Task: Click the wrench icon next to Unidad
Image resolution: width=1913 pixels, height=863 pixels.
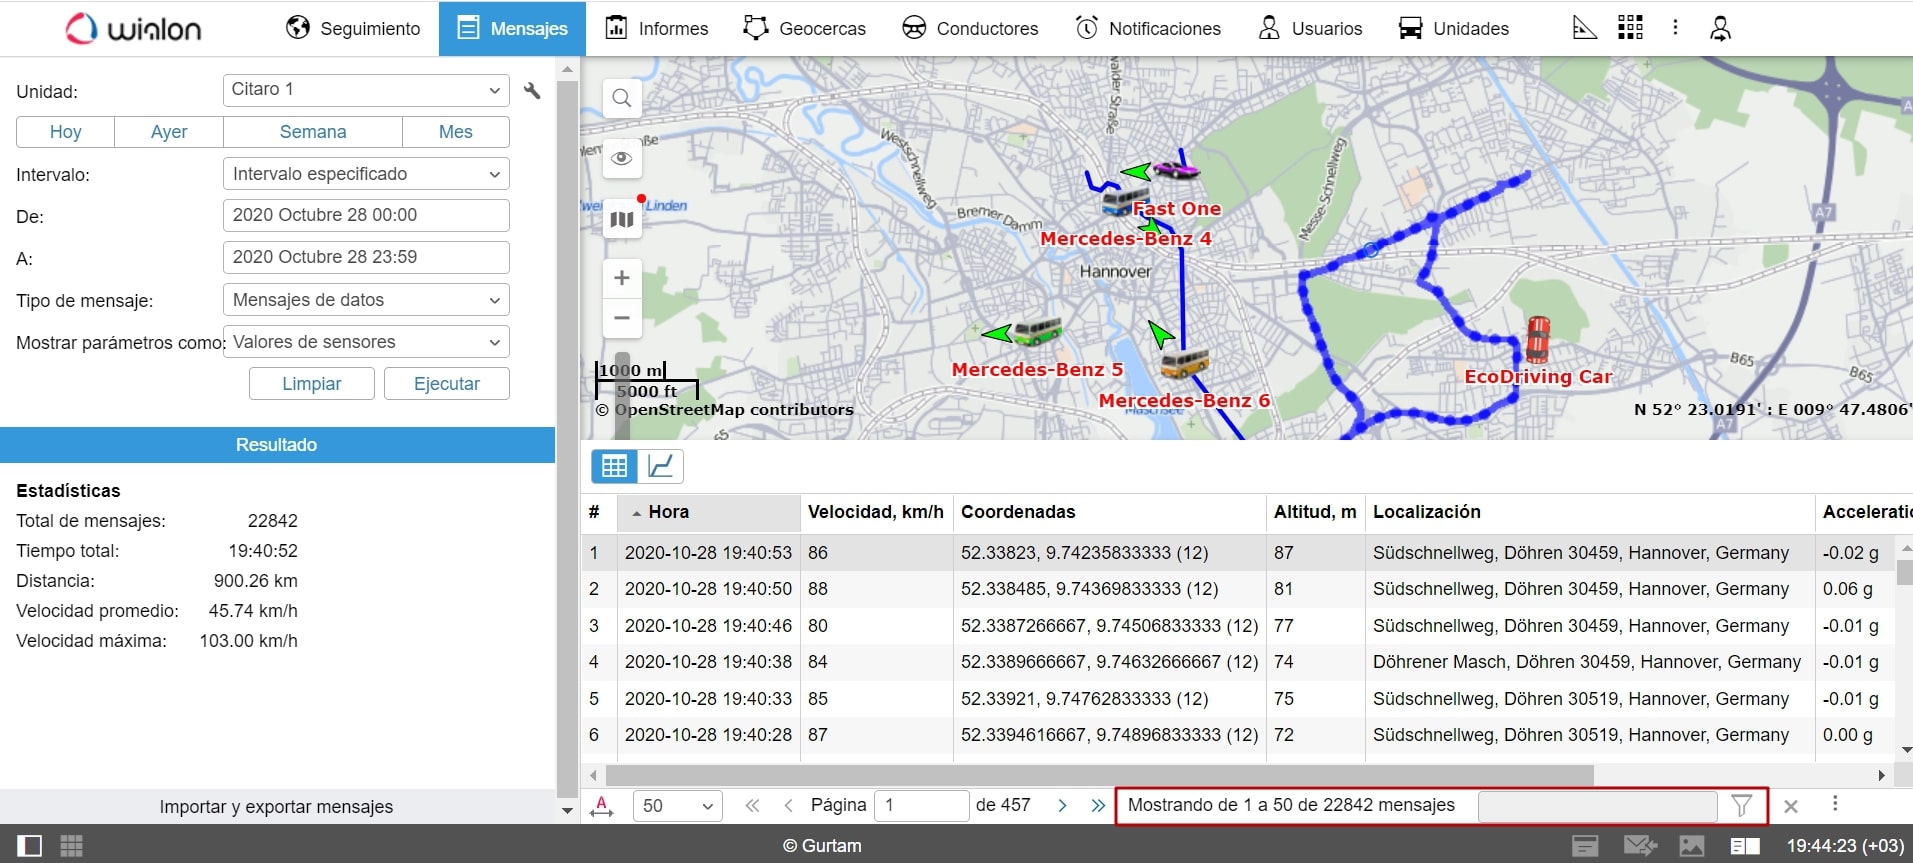Action: [532, 91]
